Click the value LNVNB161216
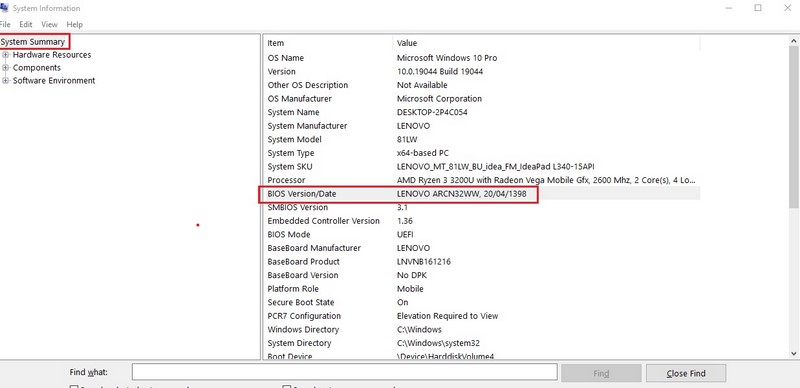This screenshot has height=388, width=800. tap(424, 261)
